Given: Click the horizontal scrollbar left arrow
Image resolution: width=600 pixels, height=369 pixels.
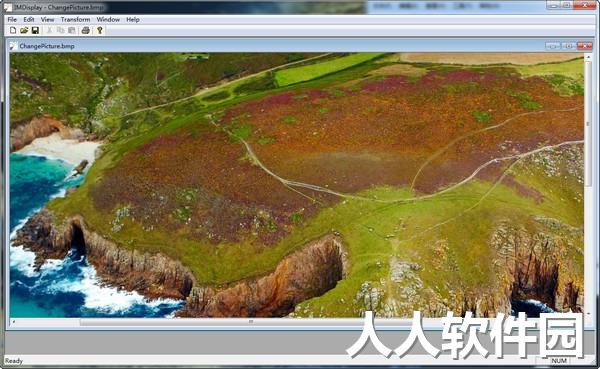Looking at the screenshot, I should pyautogui.click(x=14, y=322).
